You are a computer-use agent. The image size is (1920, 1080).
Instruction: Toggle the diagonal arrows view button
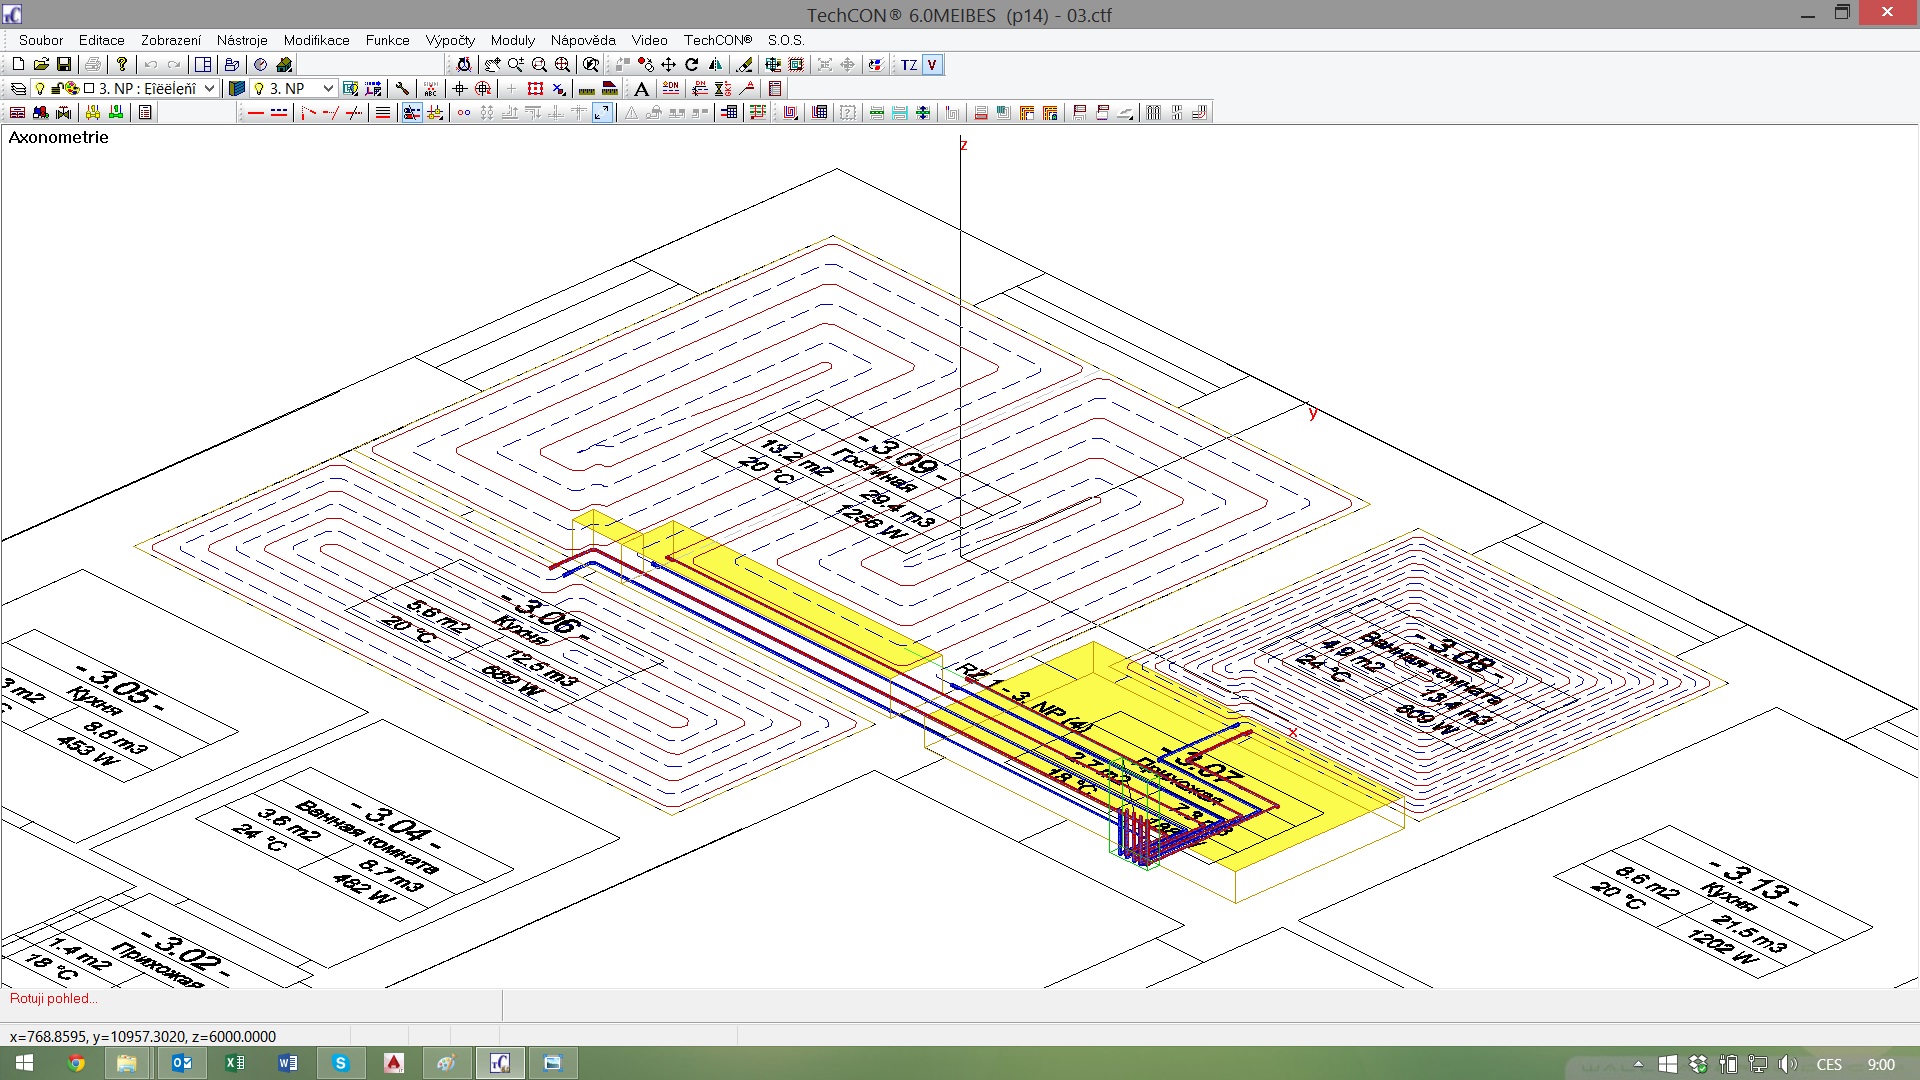(x=602, y=113)
